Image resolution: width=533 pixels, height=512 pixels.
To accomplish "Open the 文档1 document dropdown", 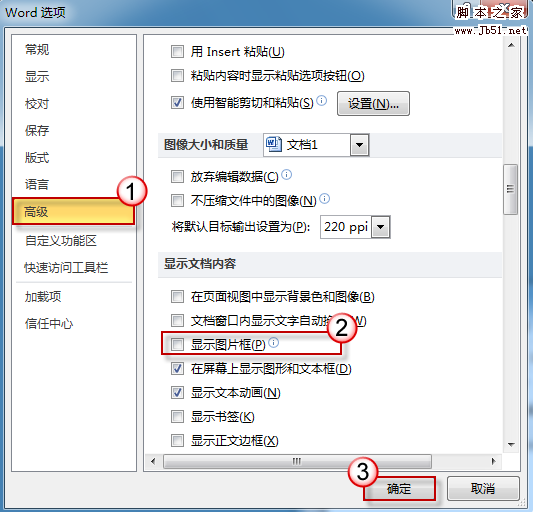I will pos(360,145).
